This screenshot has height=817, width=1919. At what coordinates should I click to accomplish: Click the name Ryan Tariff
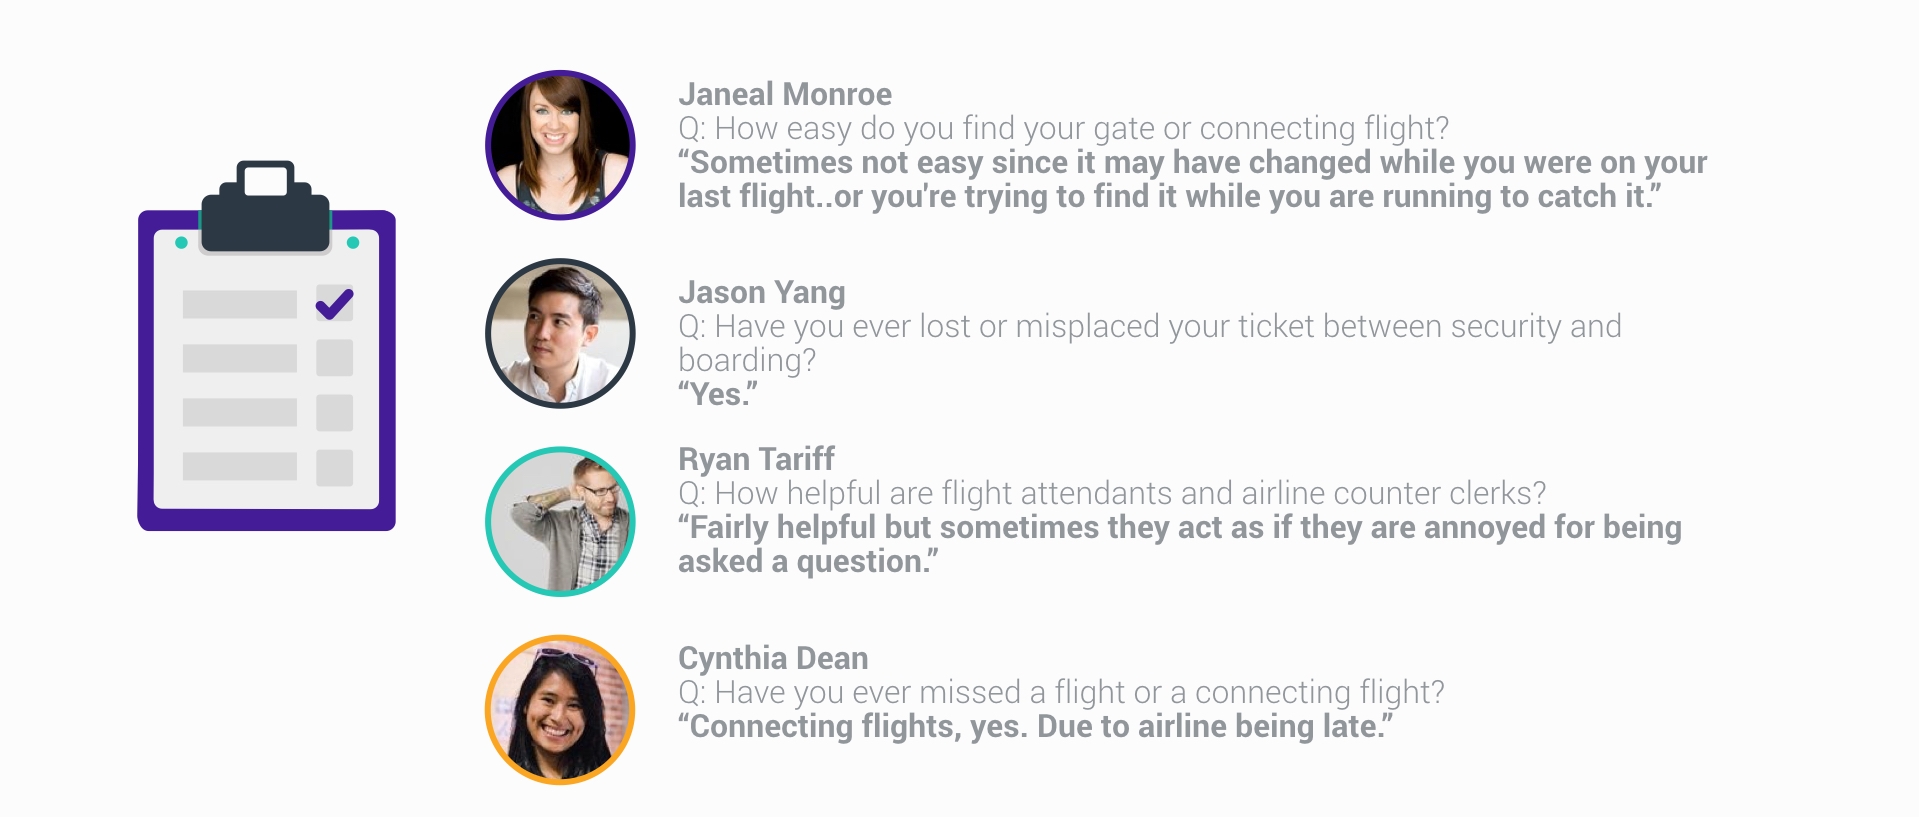pyautogui.click(x=756, y=459)
